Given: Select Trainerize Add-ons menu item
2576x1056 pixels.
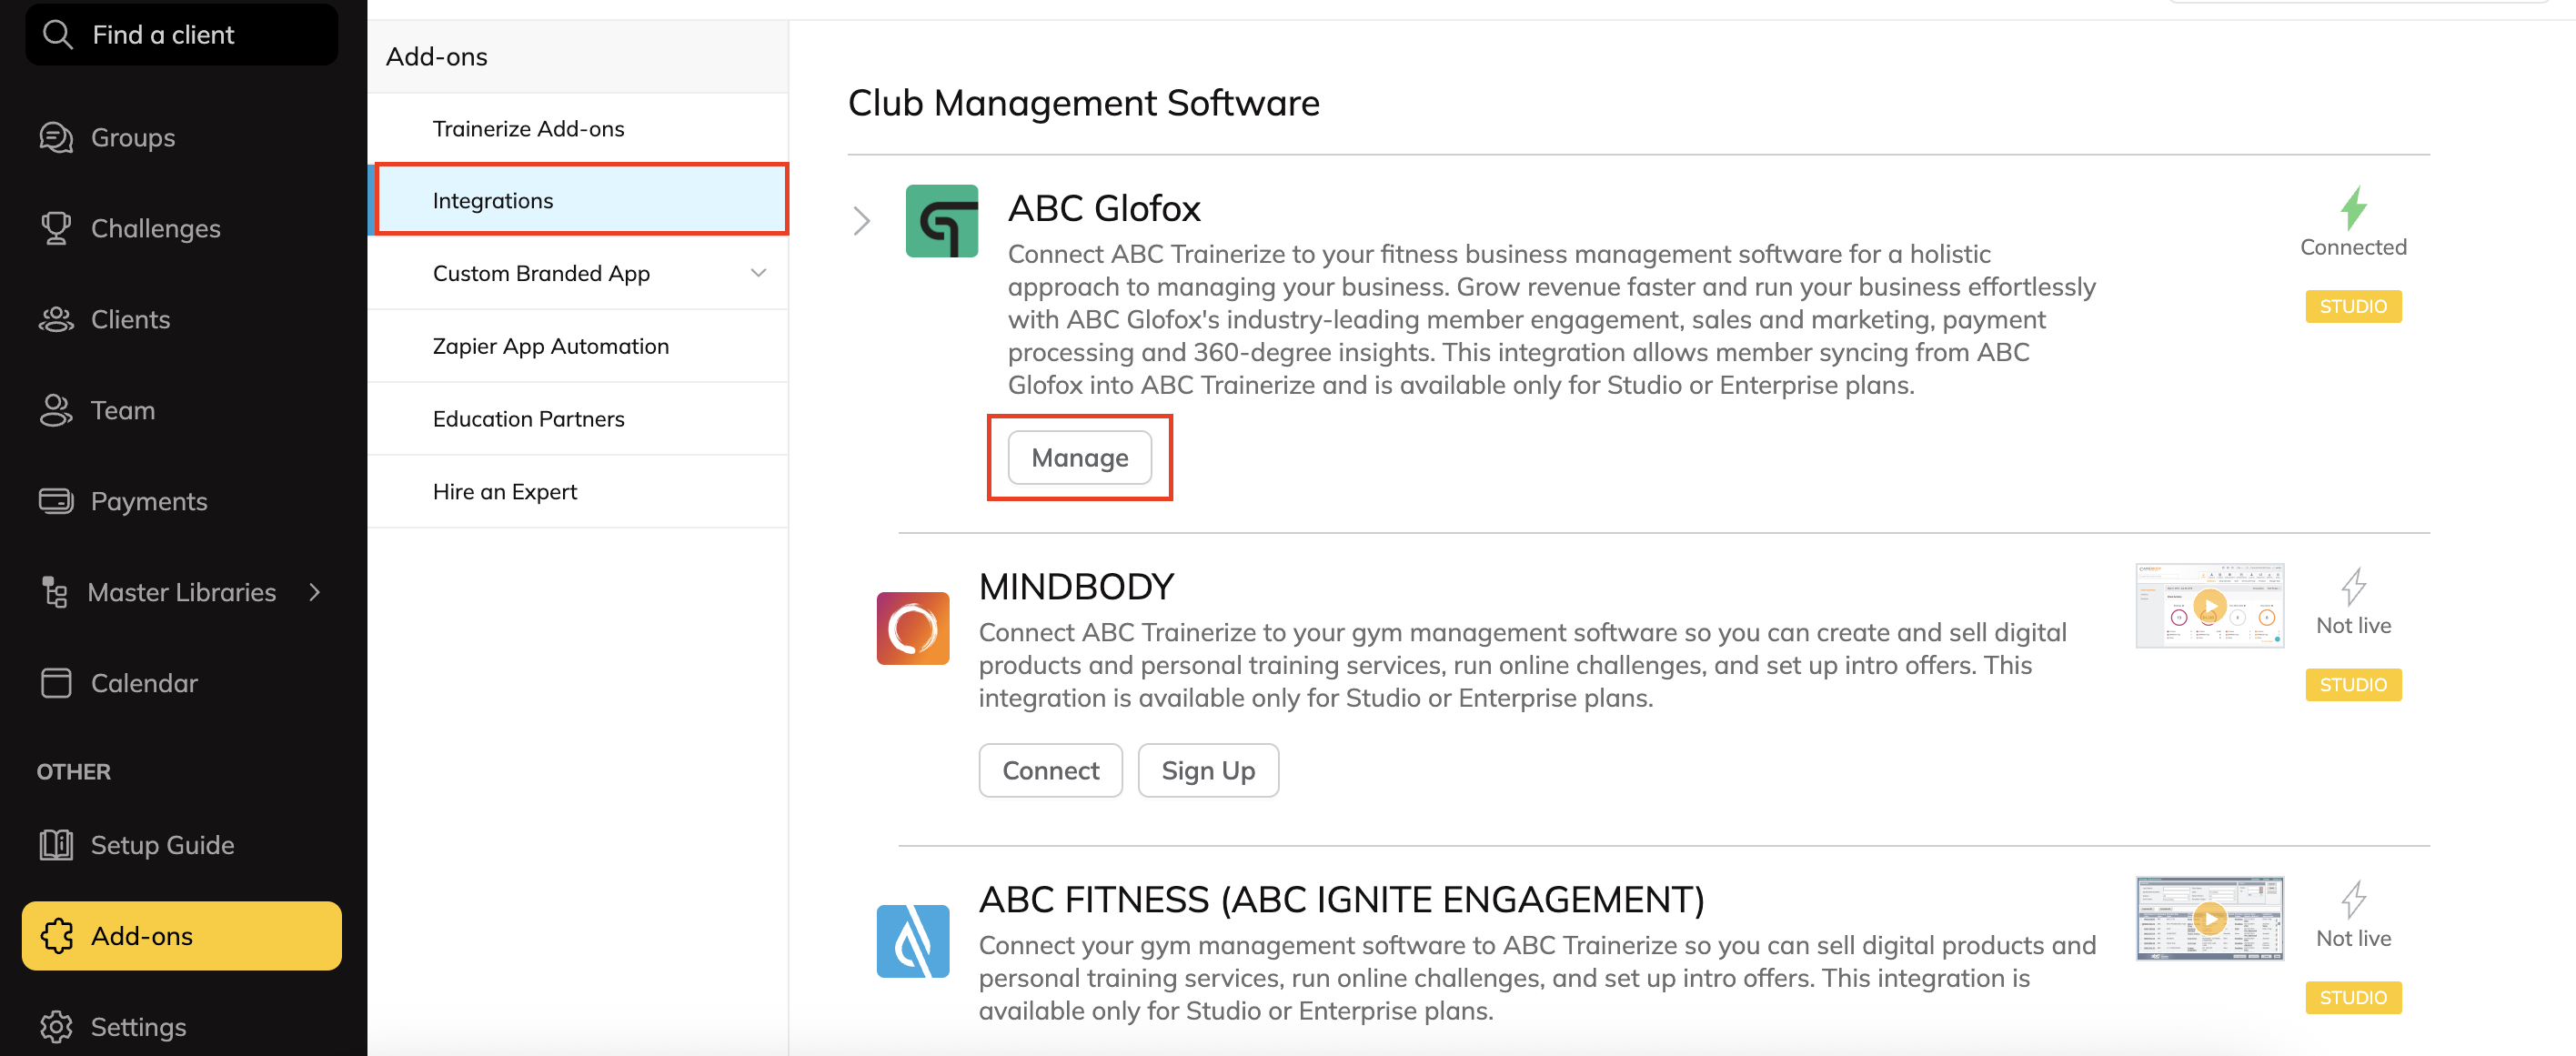Looking at the screenshot, I should pos(578,129).
